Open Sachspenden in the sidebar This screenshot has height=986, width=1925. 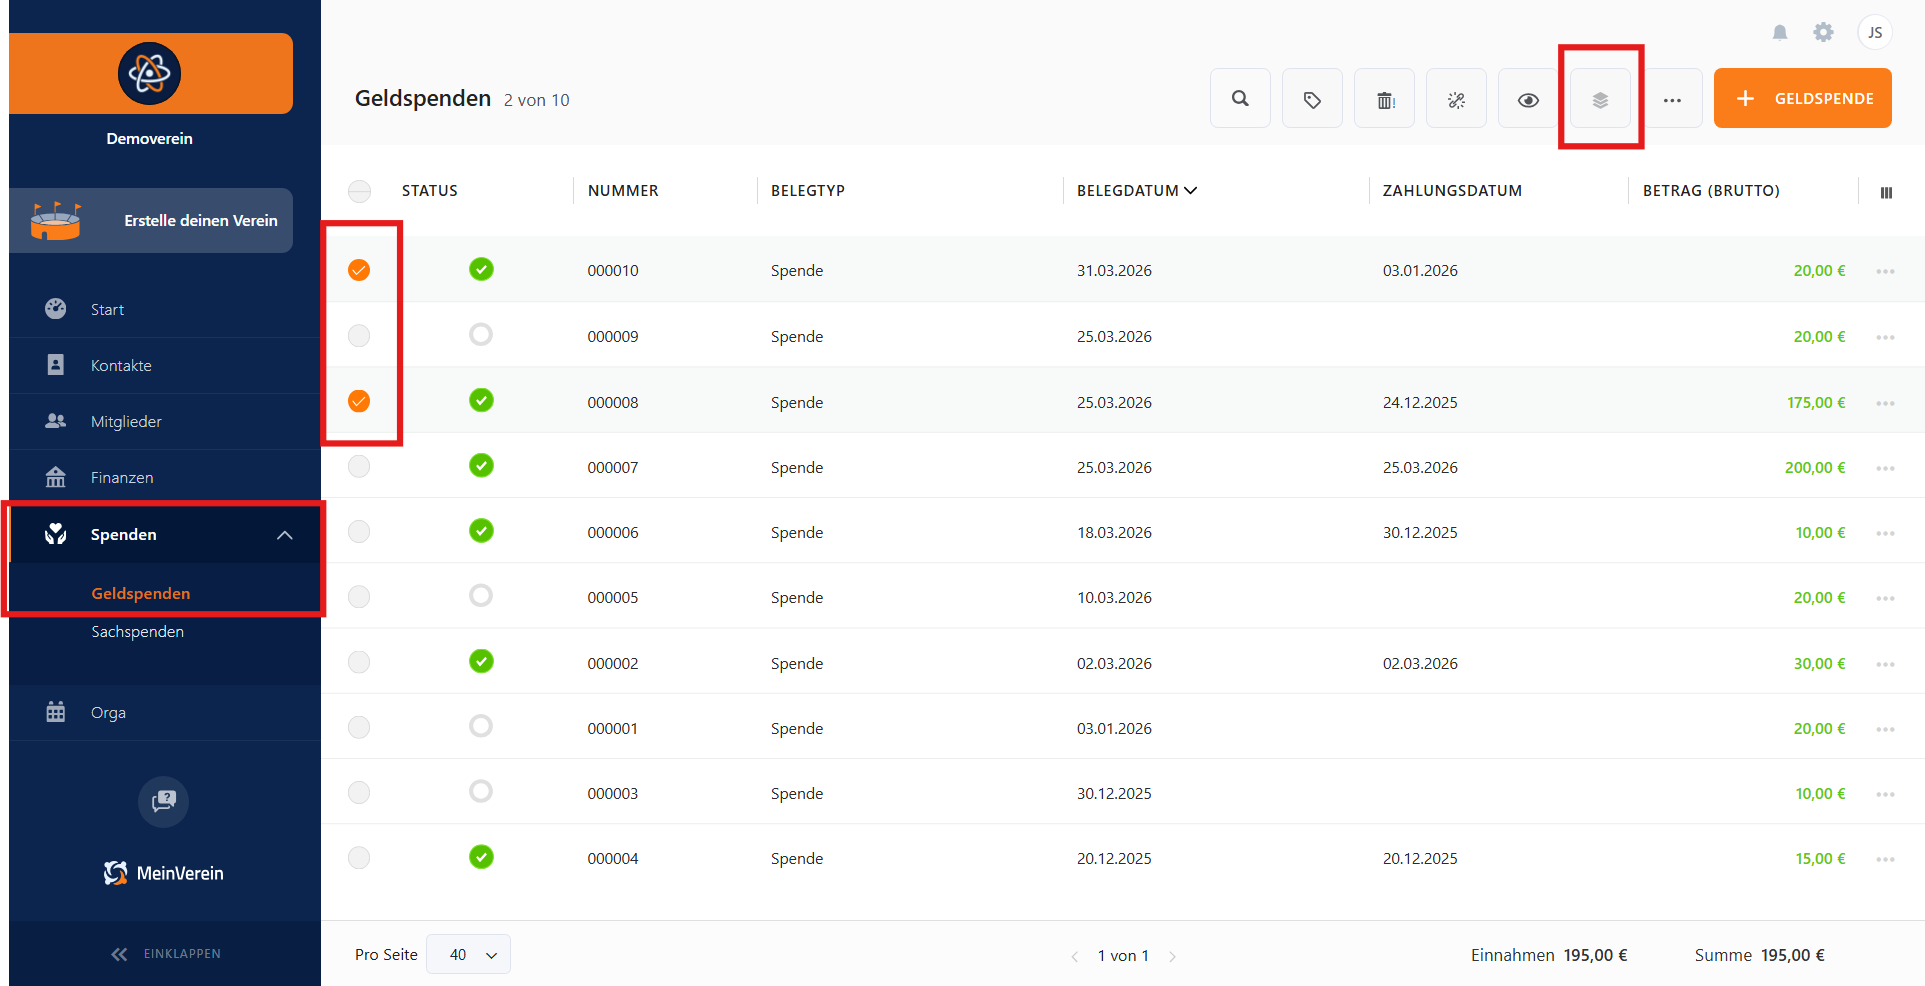click(x=138, y=632)
